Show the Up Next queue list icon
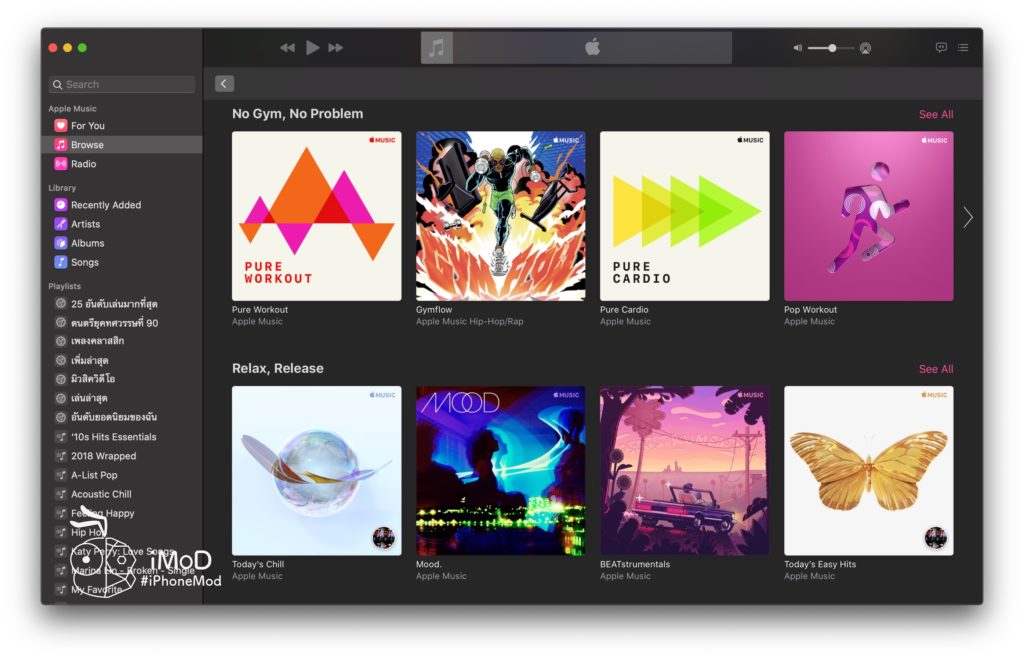Viewport: 1024px width, 659px height. [963, 47]
